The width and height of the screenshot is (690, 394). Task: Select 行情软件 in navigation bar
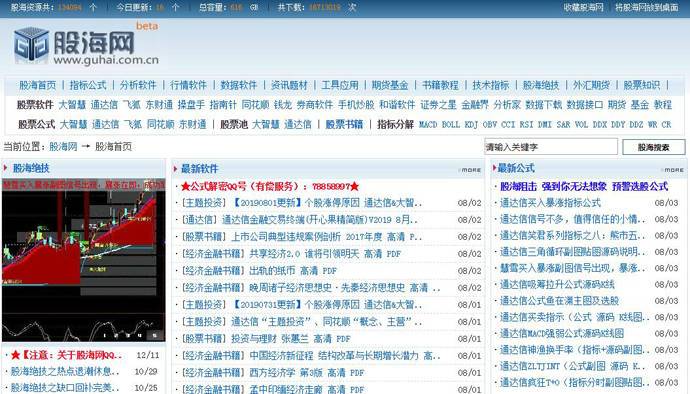(x=188, y=85)
